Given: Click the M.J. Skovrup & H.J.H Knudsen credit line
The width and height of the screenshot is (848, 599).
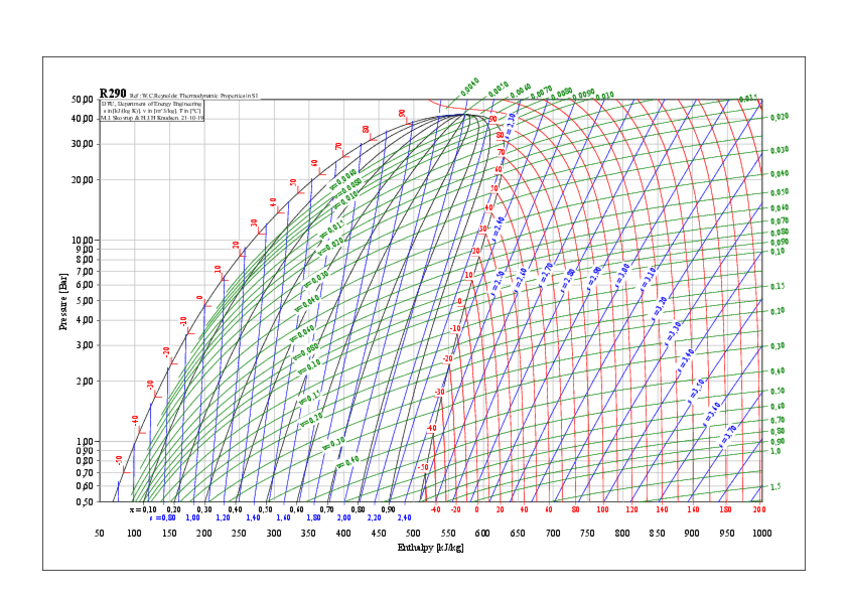Looking at the screenshot, I should 152,117.
